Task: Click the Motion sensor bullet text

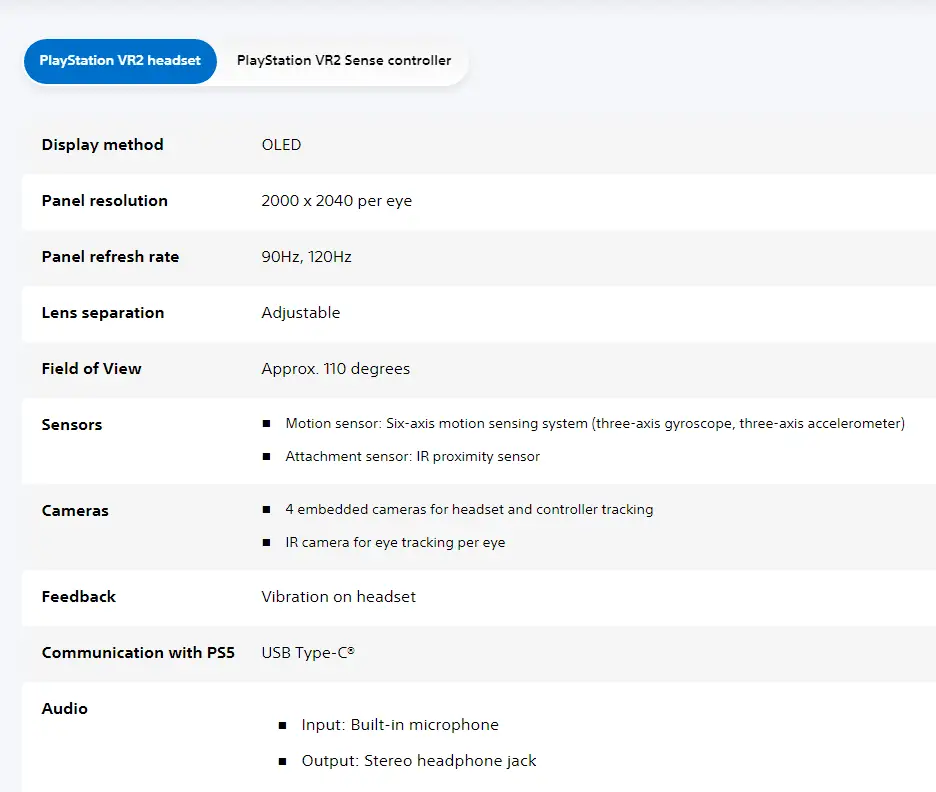Action: pos(594,424)
